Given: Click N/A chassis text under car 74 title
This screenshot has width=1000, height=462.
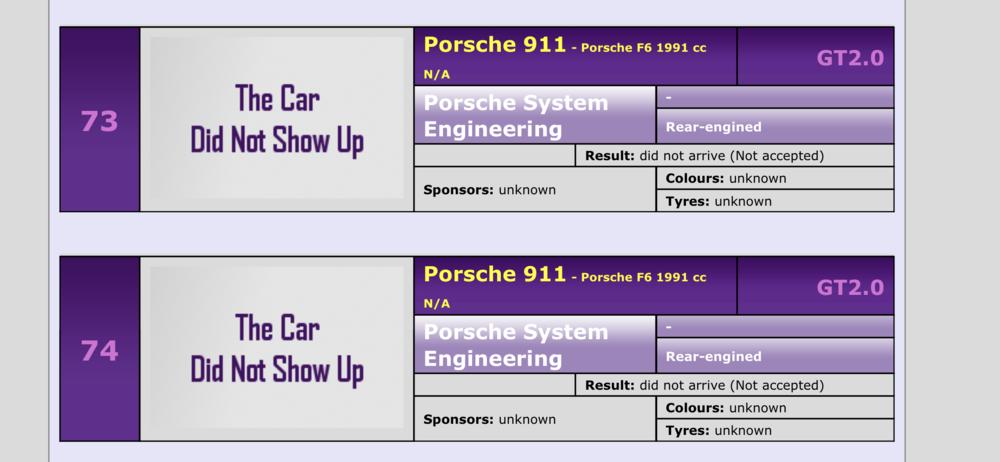Looking at the screenshot, I should [437, 304].
